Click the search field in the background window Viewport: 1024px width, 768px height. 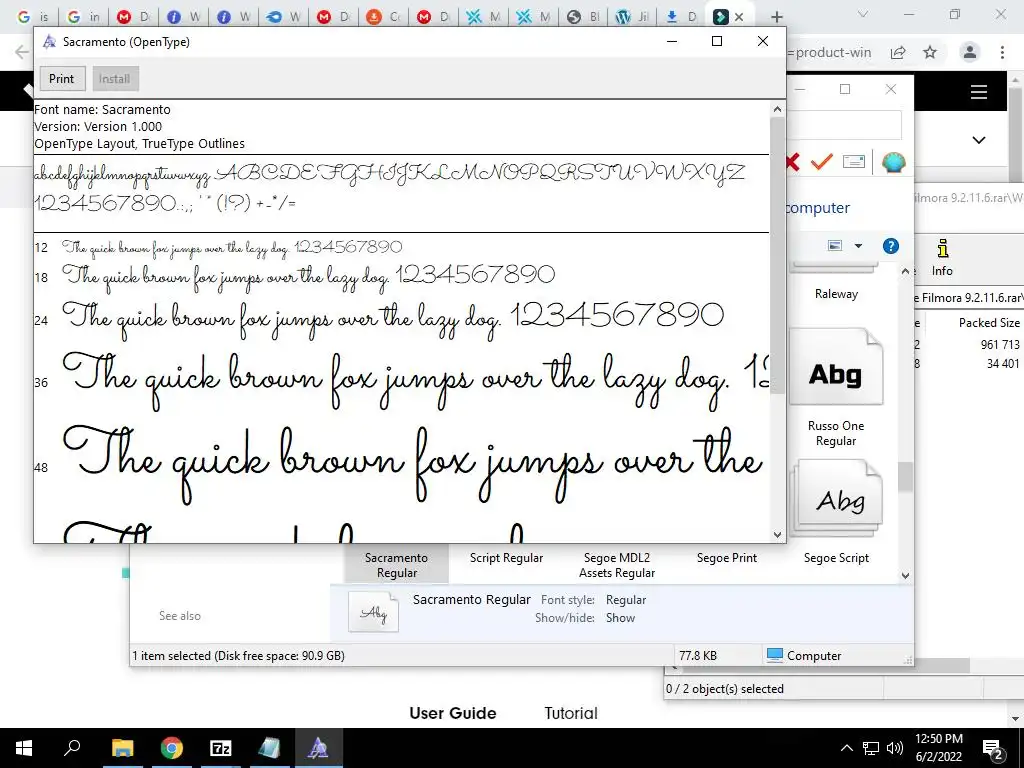click(844, 125)
